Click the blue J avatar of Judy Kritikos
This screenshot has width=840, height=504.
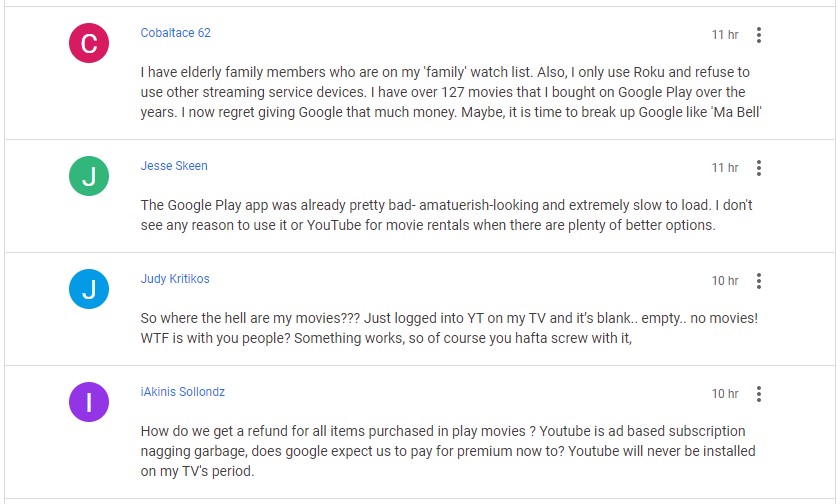tap(89, 289)
